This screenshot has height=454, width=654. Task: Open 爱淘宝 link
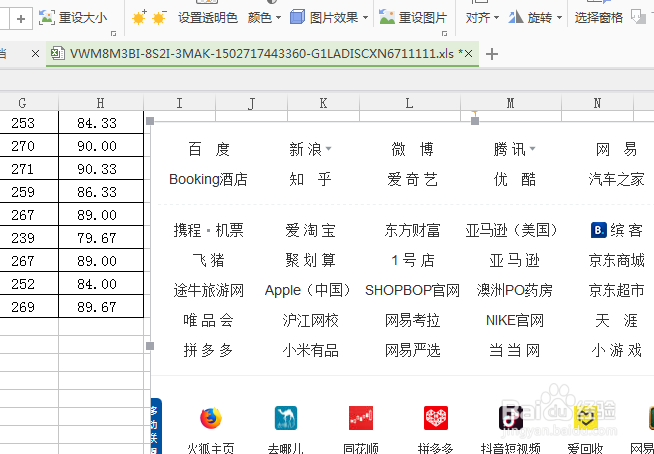click(310, 230)
